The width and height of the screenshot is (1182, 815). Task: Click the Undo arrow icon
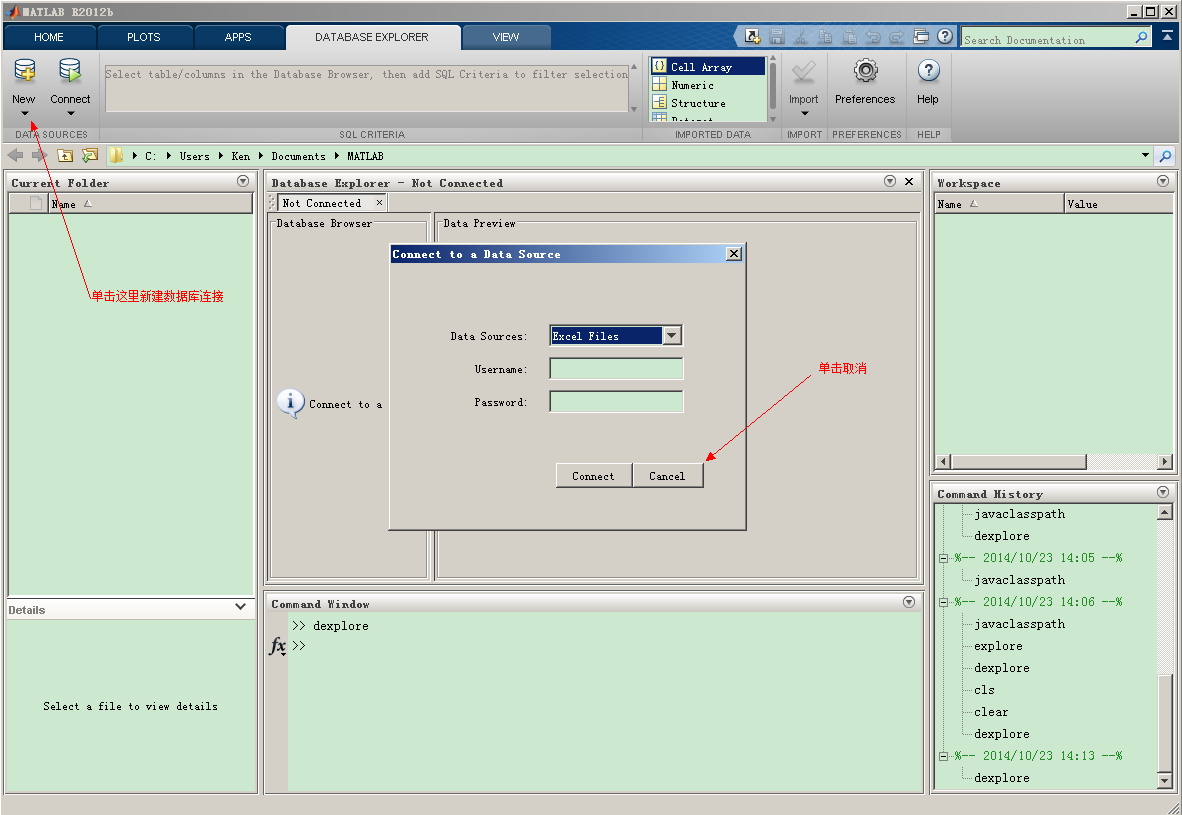(873, 36)
